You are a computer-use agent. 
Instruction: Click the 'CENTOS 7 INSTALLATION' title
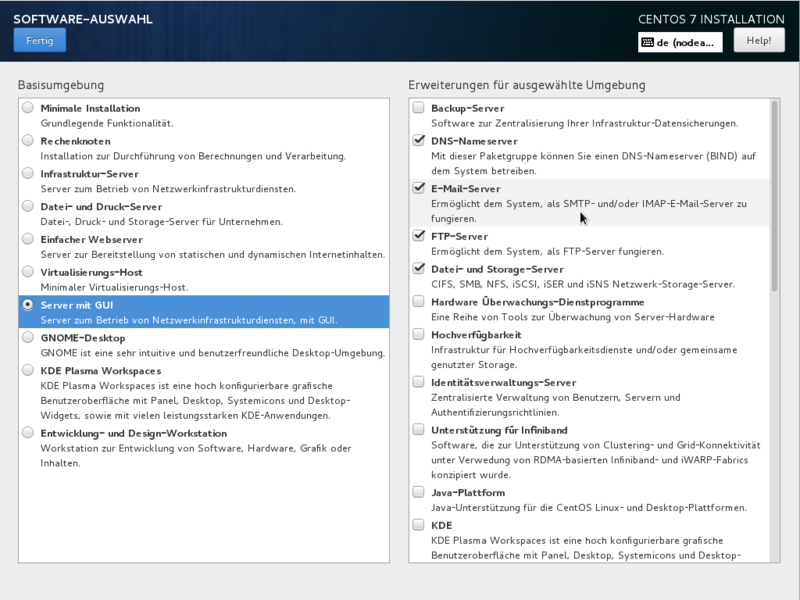(711, 19)
